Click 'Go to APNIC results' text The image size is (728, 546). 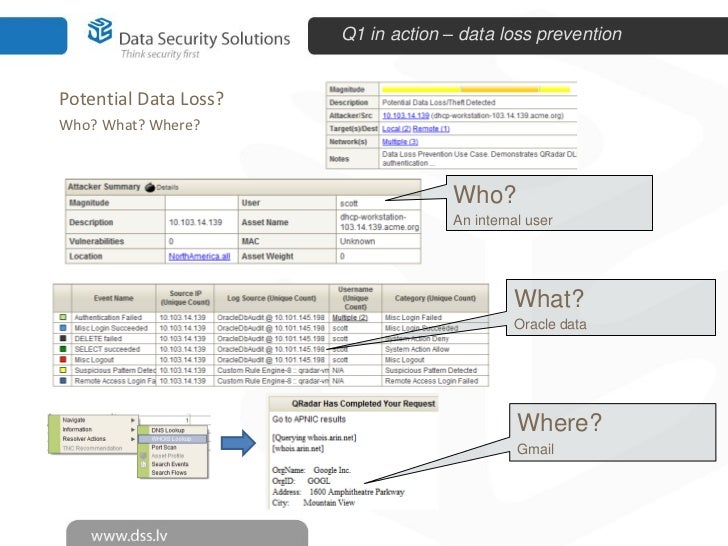[x=309, y=419]
